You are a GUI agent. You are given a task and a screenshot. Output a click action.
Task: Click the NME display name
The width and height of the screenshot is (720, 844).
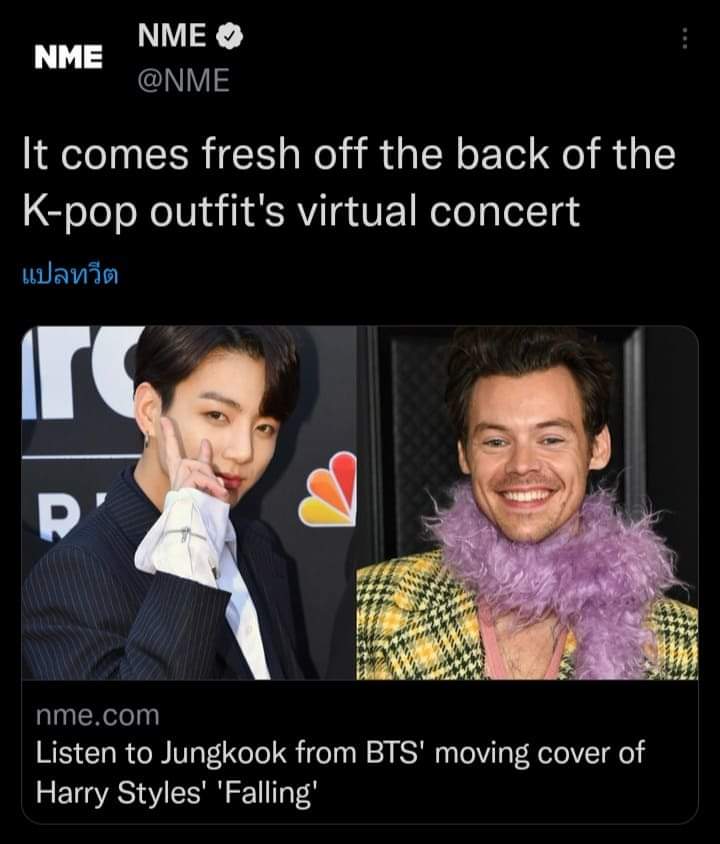pyautogui.click(x=172, y=36)
